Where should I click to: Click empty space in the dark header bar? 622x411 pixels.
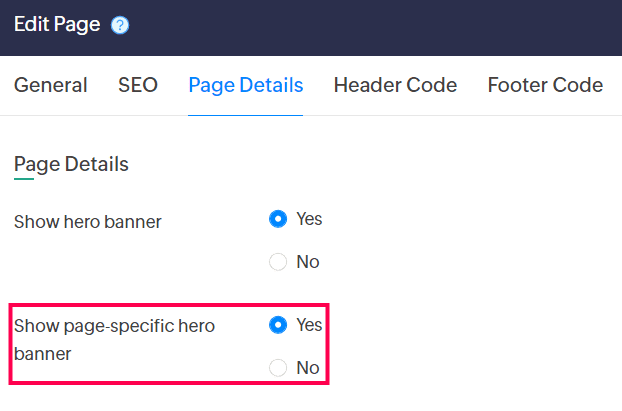400,27
